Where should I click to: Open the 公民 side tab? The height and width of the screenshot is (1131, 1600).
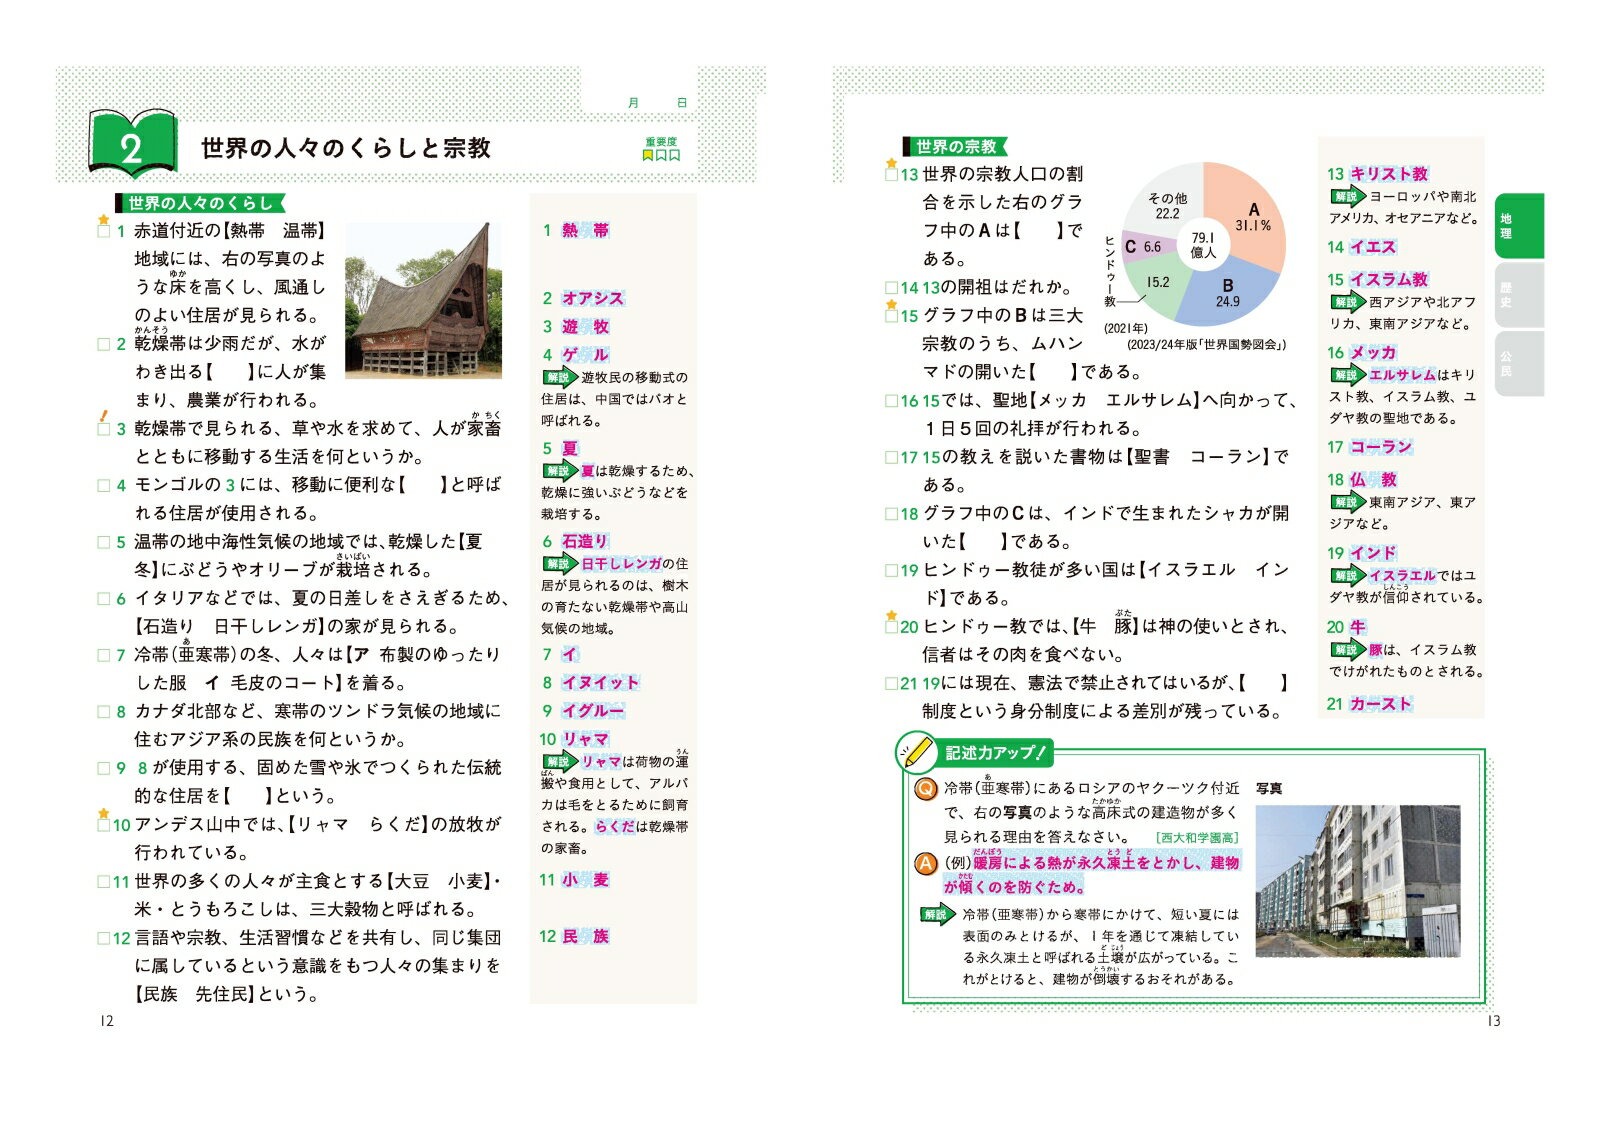click(x=1519, y=364)
